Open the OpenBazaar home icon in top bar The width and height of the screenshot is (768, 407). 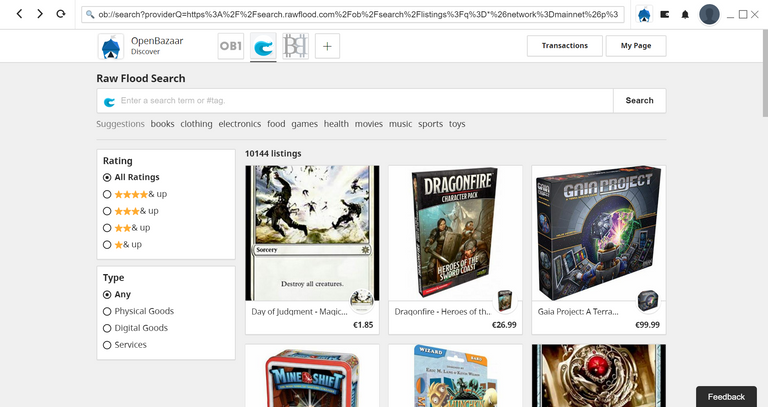(x=644, y=15)
